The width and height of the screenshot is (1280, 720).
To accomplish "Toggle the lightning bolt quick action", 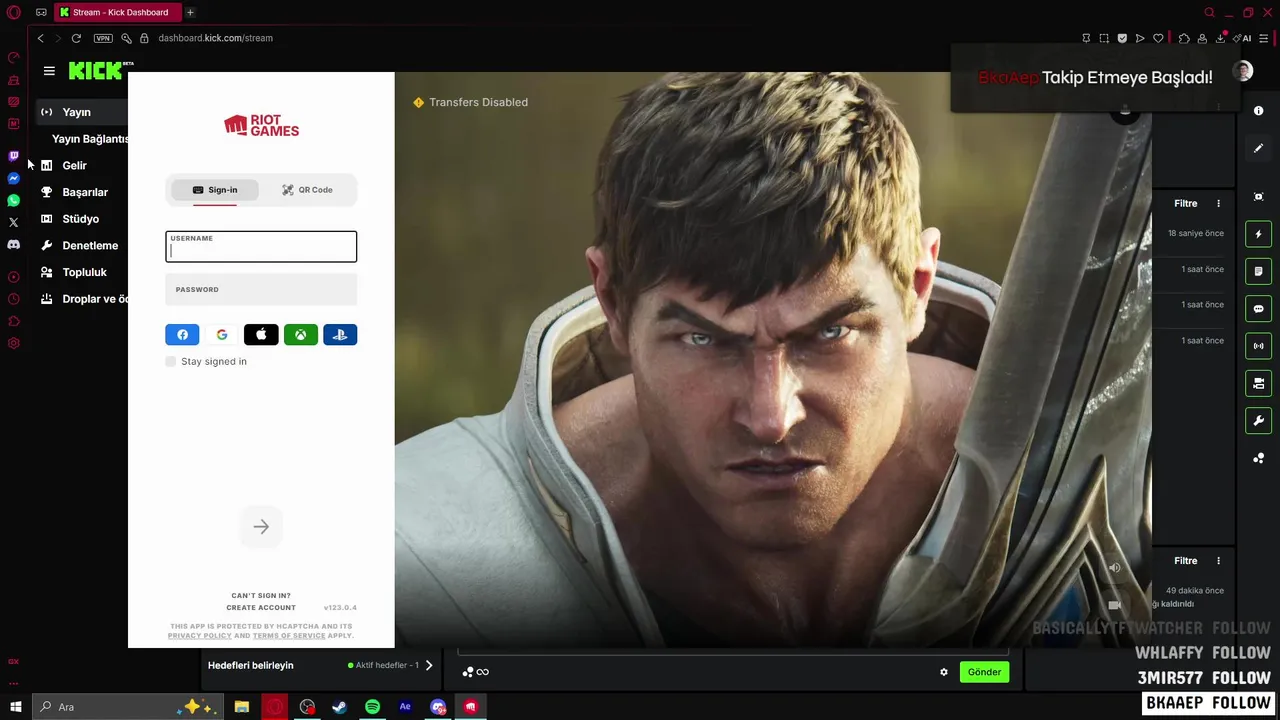I will [x=1259, y=234].
